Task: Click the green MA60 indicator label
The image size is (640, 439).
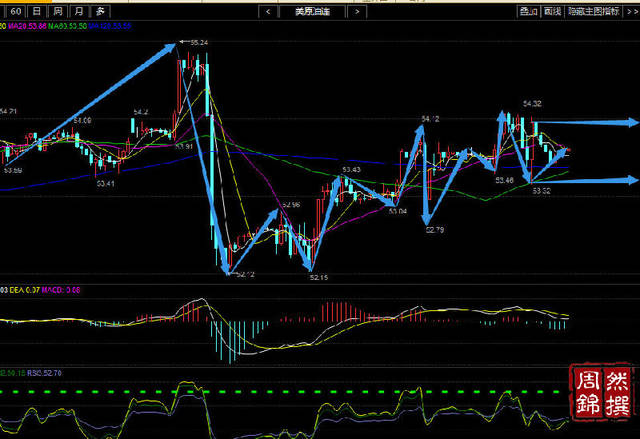Action: (62, 26)
